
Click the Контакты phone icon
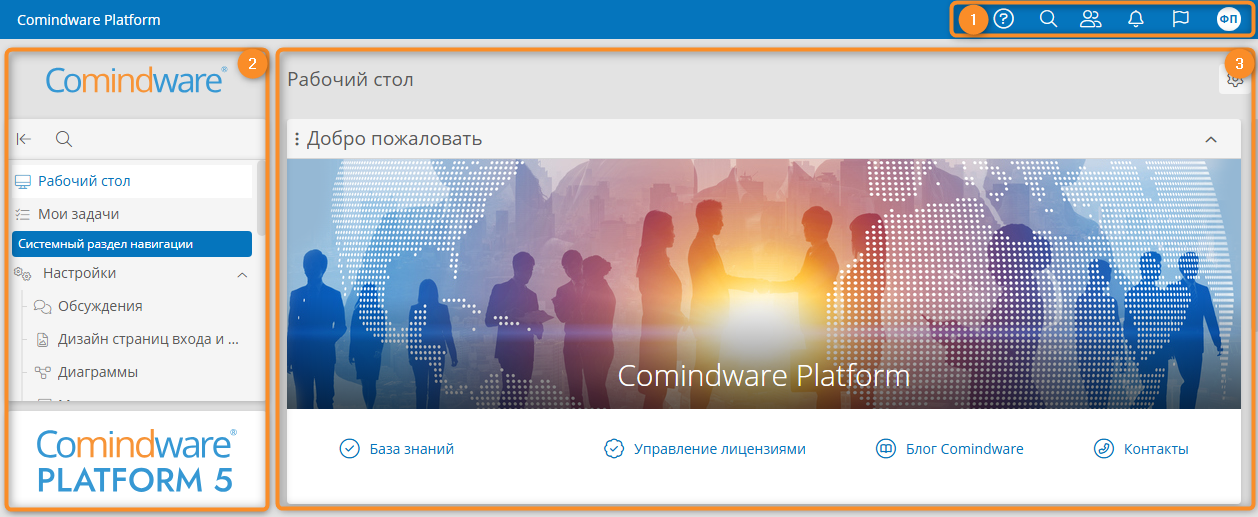(x=1103, y=449)
